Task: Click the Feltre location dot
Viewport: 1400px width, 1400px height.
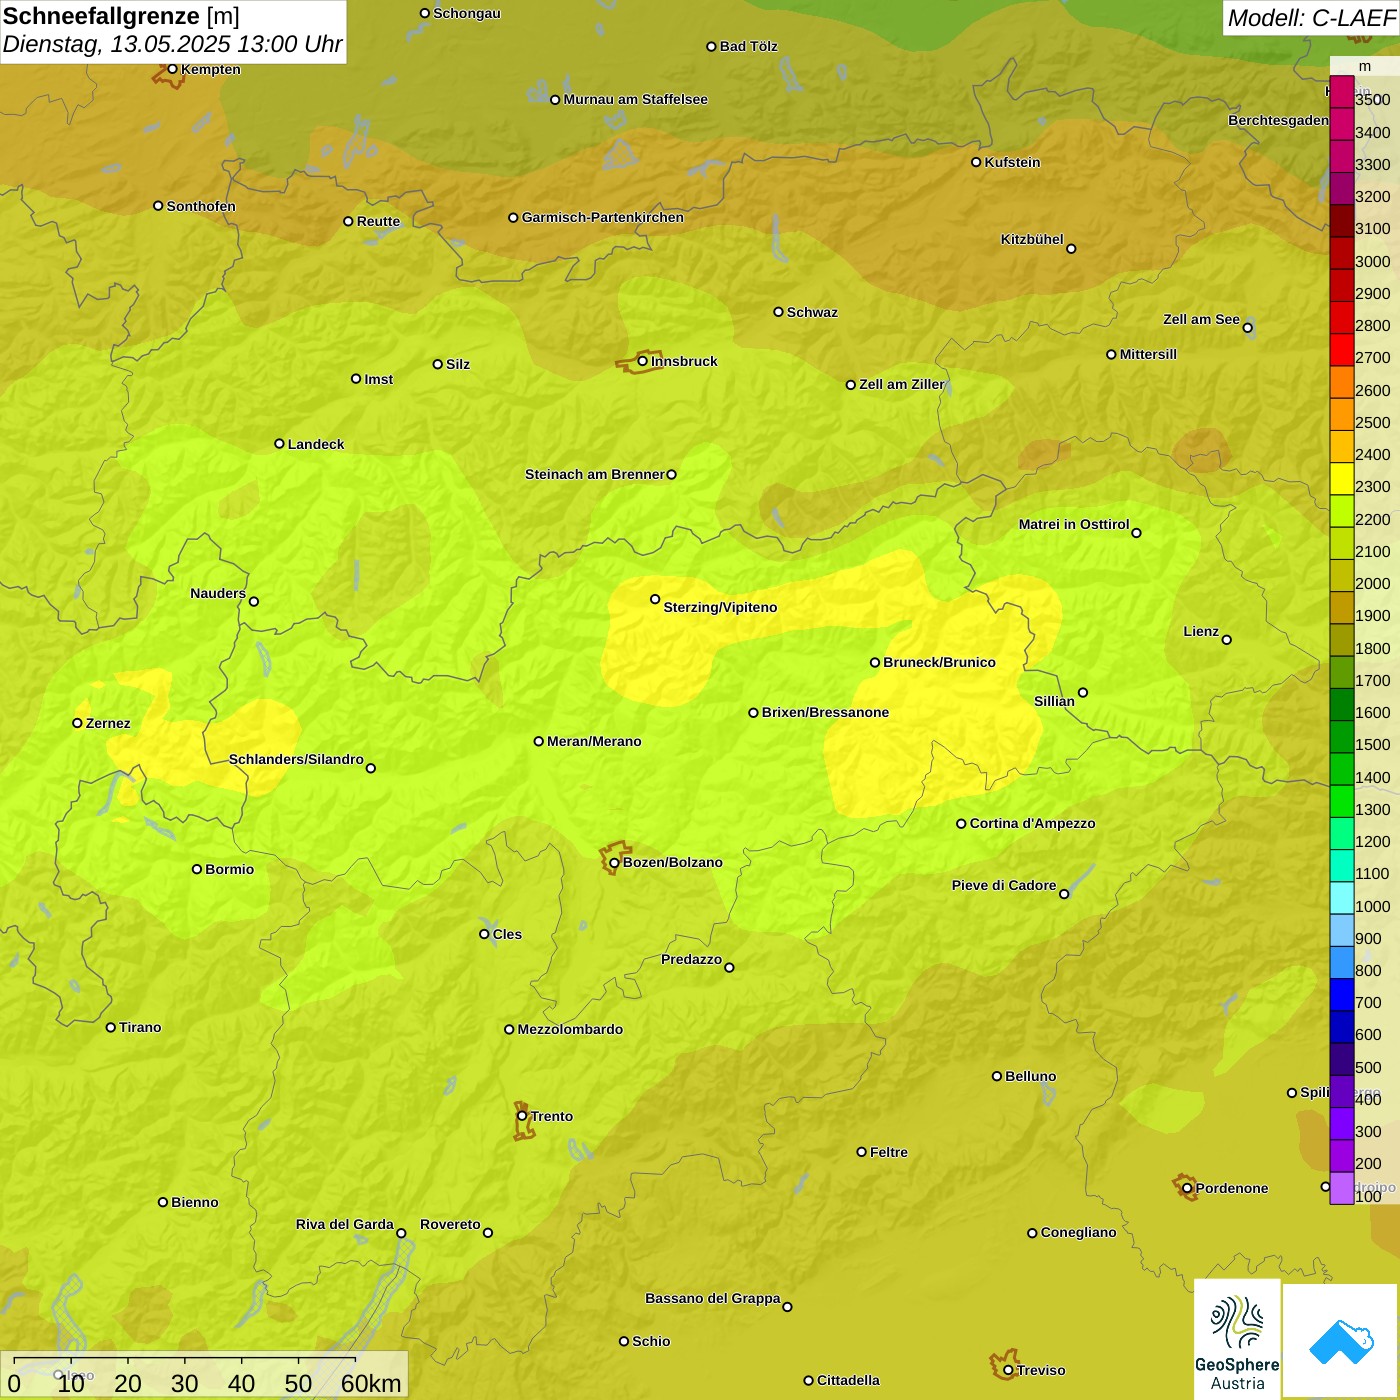Action: (862, 1152)
